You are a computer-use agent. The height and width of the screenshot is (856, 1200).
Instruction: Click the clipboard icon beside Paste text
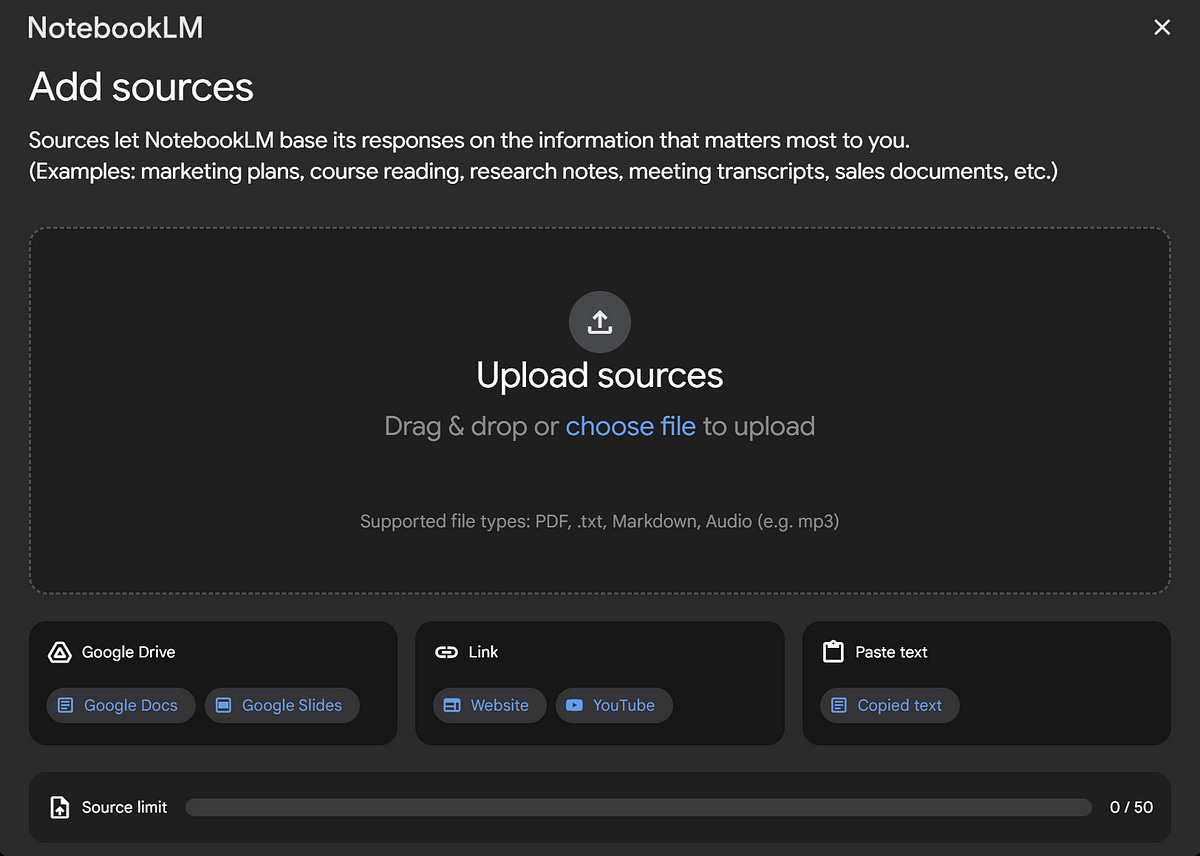[x=833, y=652]
